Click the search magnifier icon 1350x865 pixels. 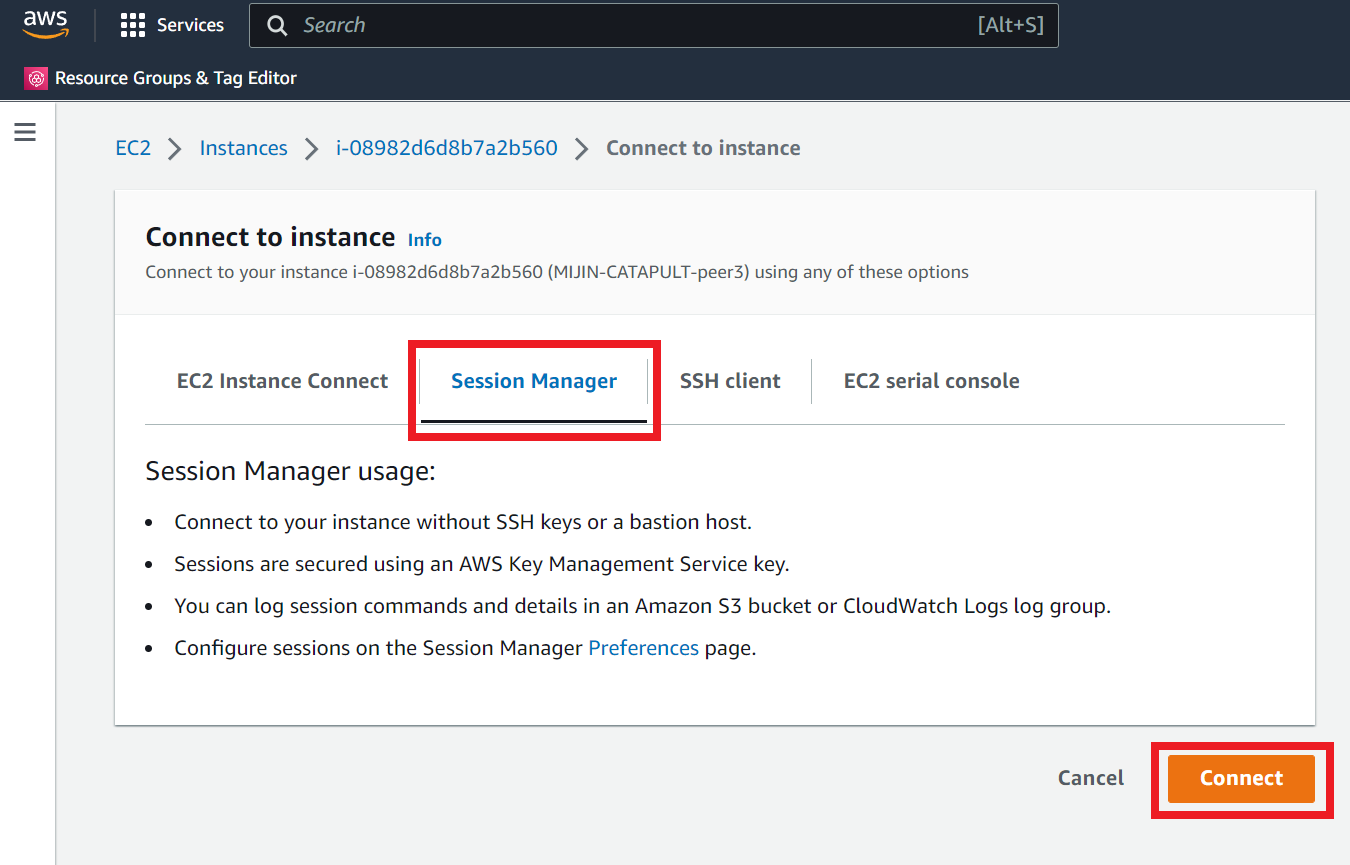277,25
